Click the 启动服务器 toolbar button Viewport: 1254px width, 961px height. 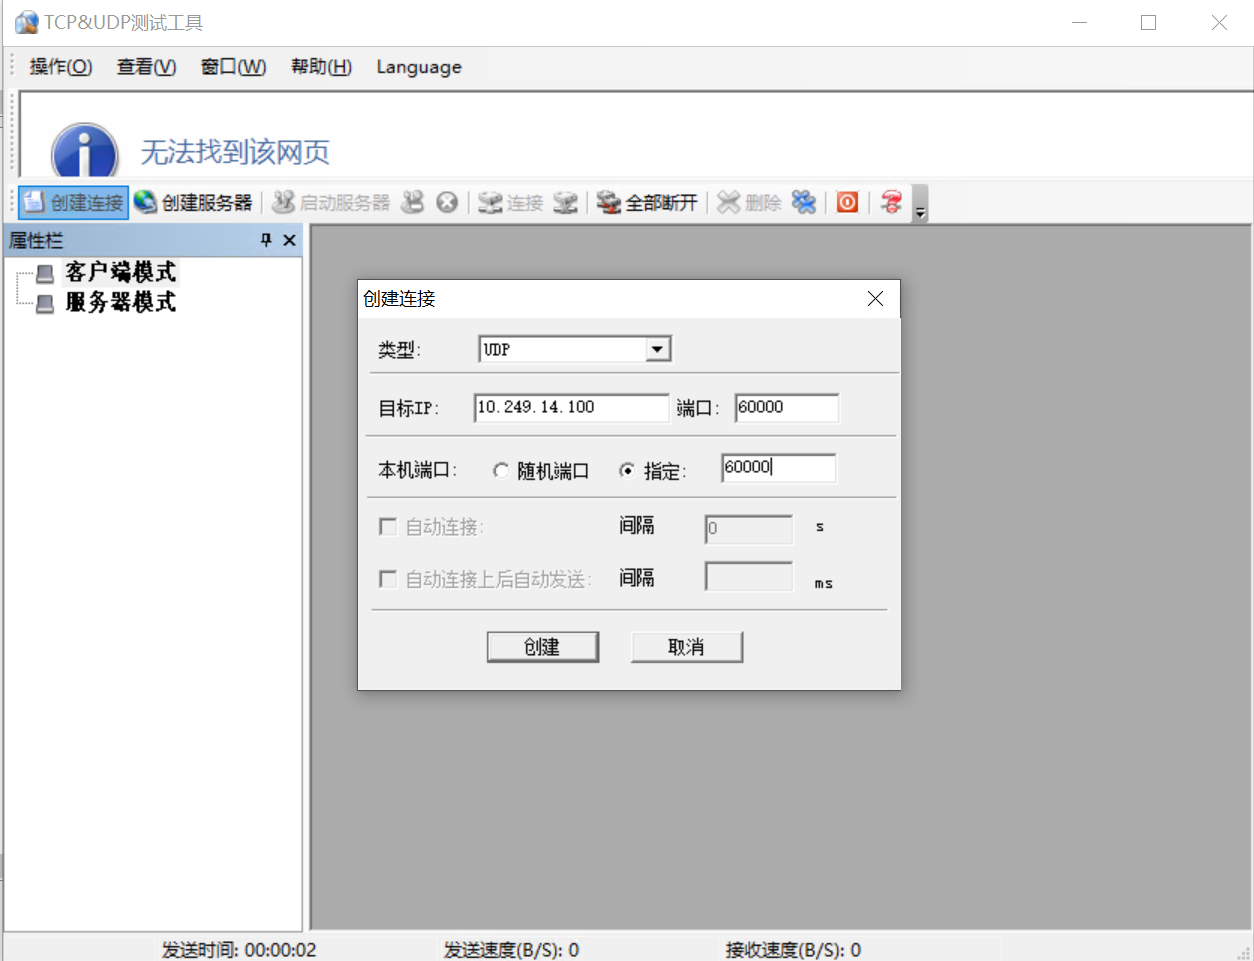point(331,202)
